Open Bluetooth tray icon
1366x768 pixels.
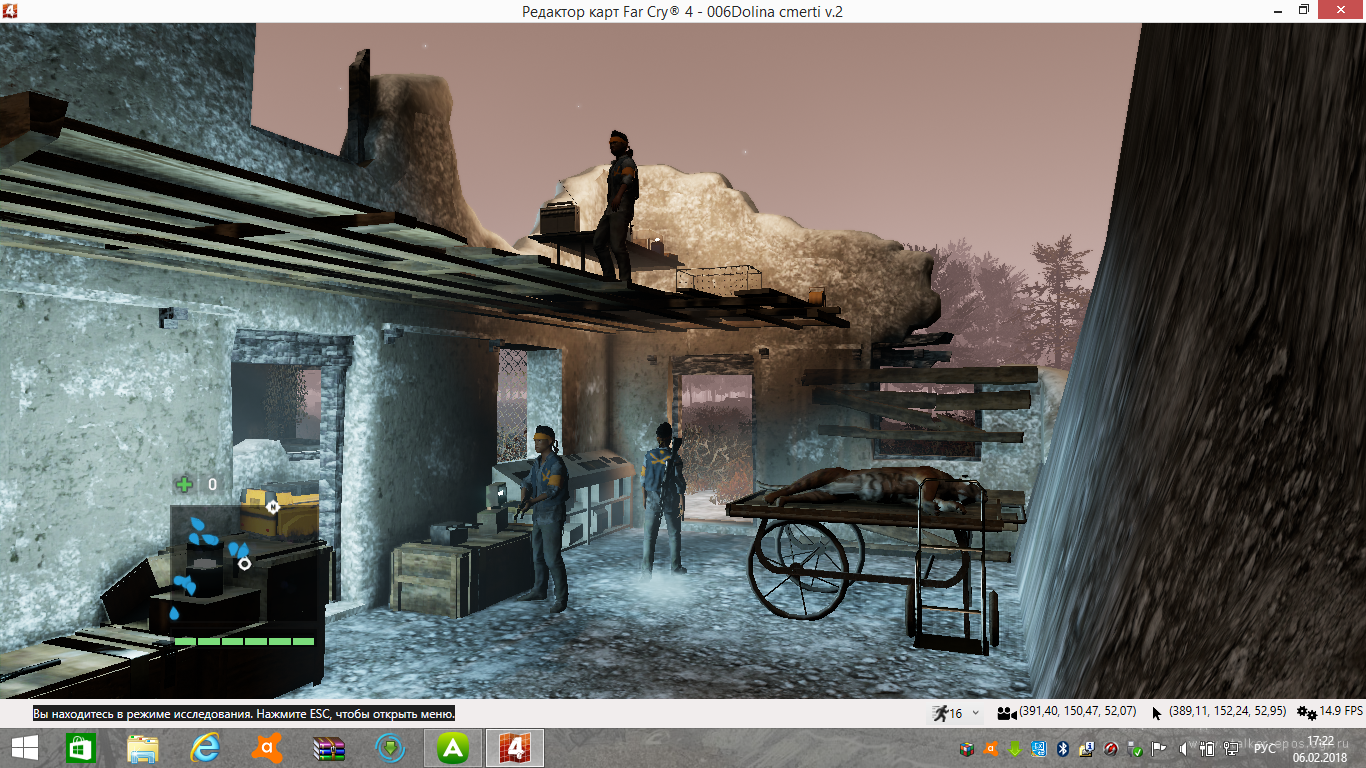pos(1063,749)
